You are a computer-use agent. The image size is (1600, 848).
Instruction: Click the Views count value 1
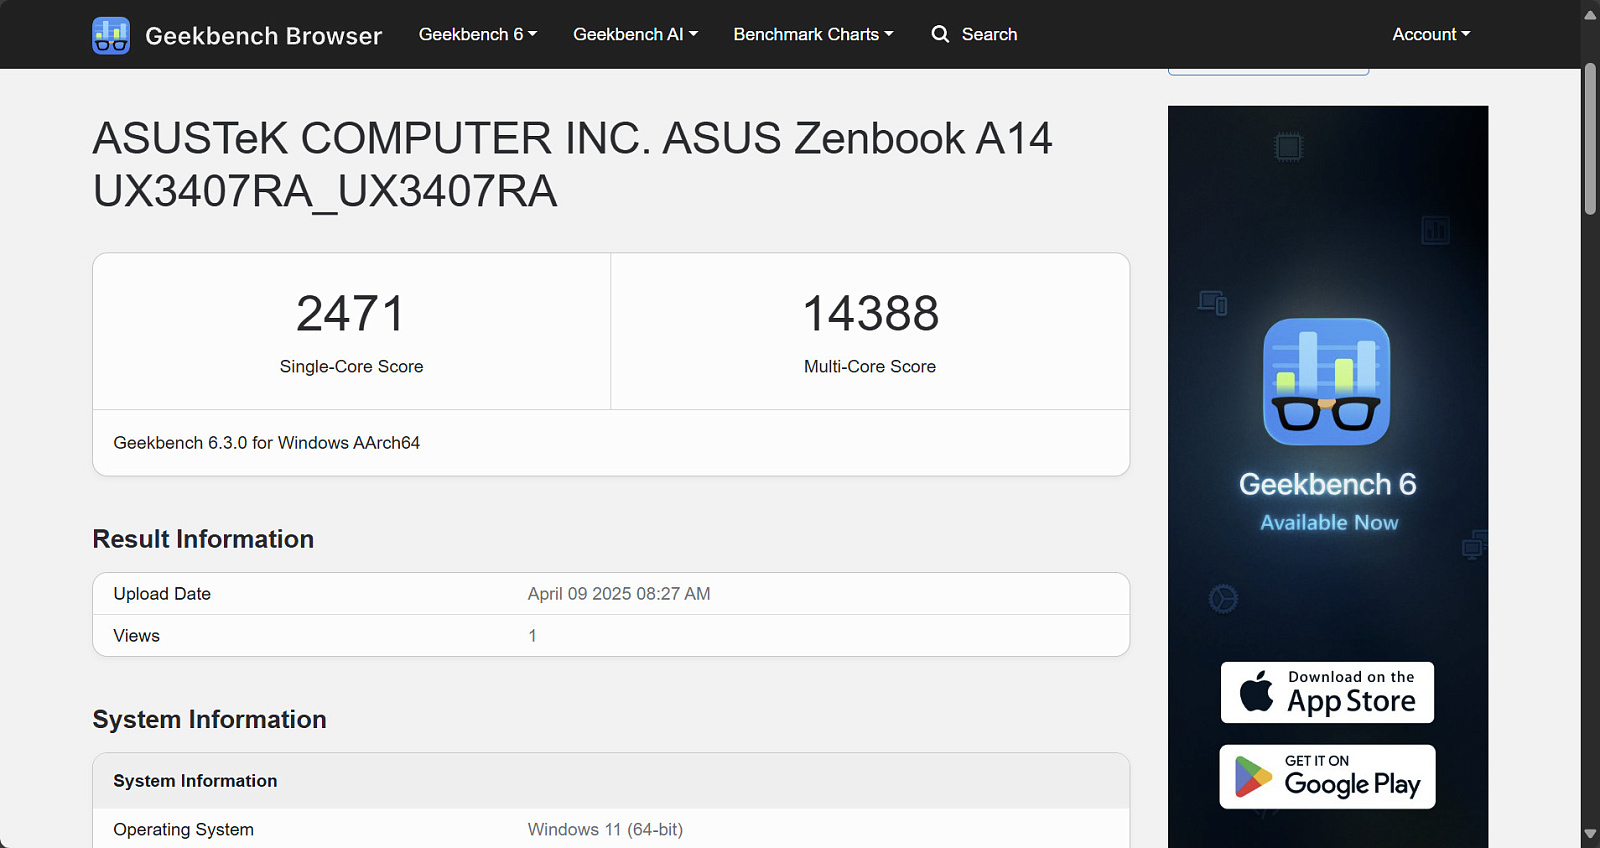(x=532, y=636)
